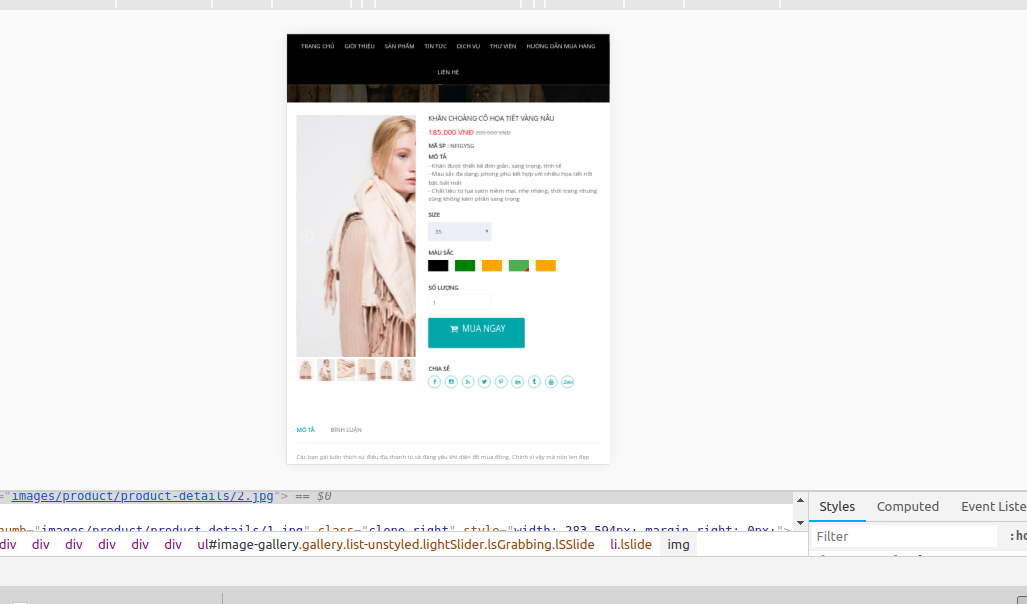Click the struck-through 200.000 VNĐ price
This screenshot has width=1027, height=604.
coord(493,133)
